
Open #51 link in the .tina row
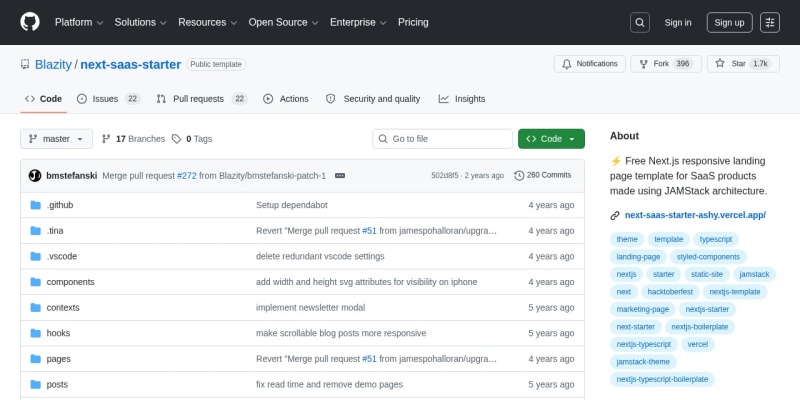369,231
